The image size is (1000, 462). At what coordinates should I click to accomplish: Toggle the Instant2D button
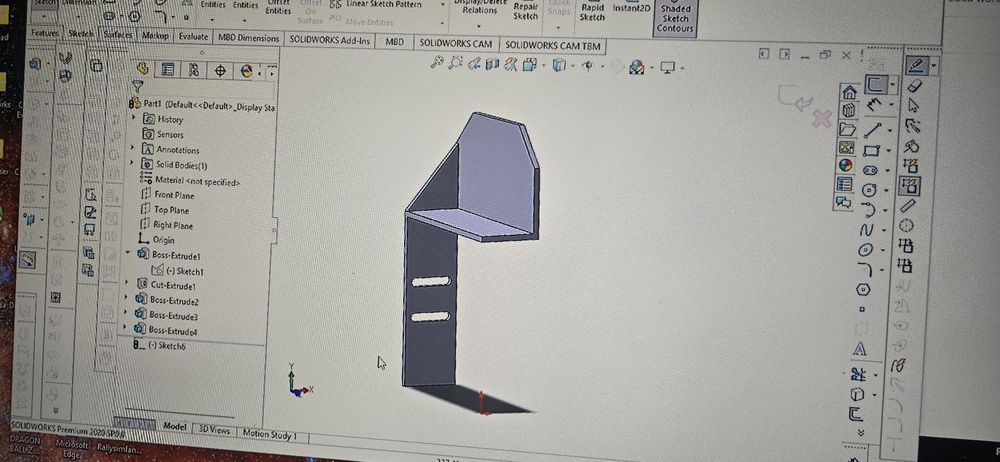pos(631,8)
